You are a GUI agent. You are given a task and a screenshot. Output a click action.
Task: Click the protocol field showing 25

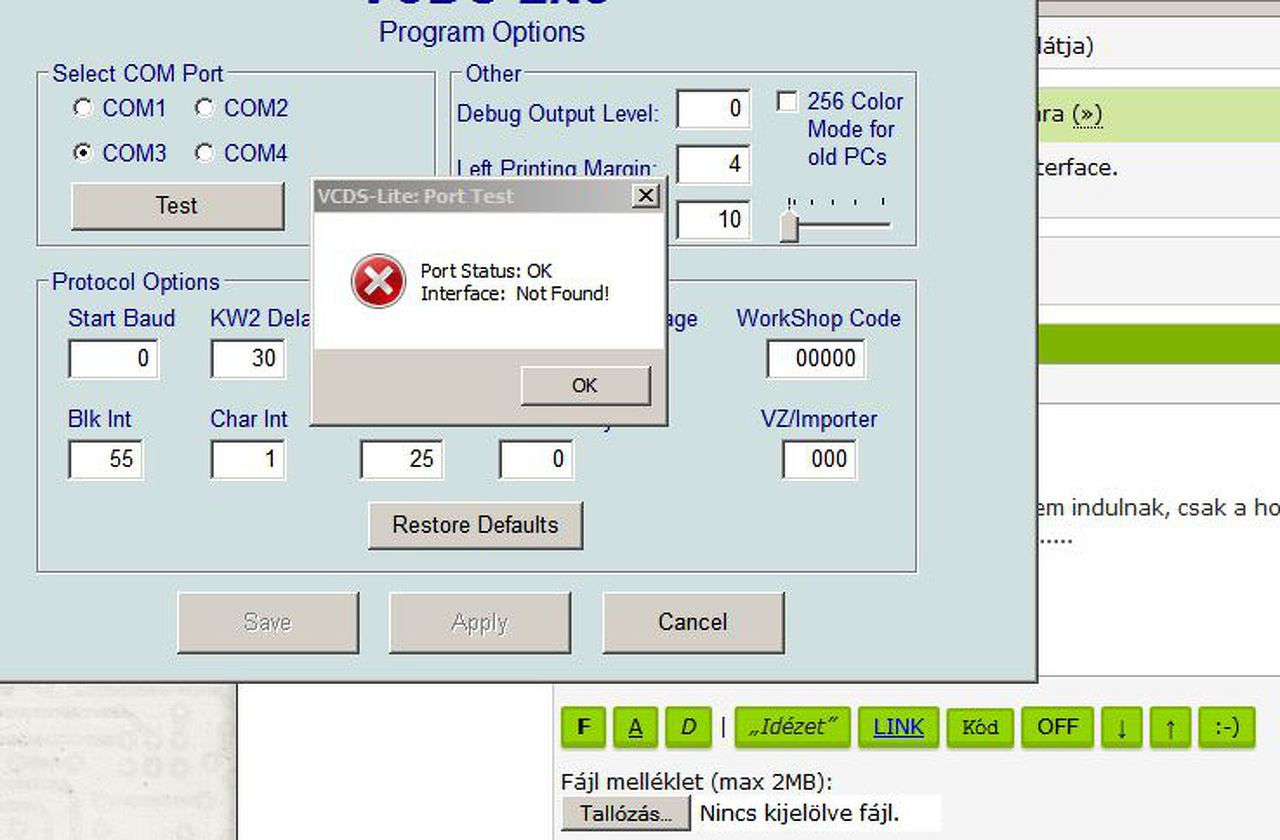tap(402, 459)
